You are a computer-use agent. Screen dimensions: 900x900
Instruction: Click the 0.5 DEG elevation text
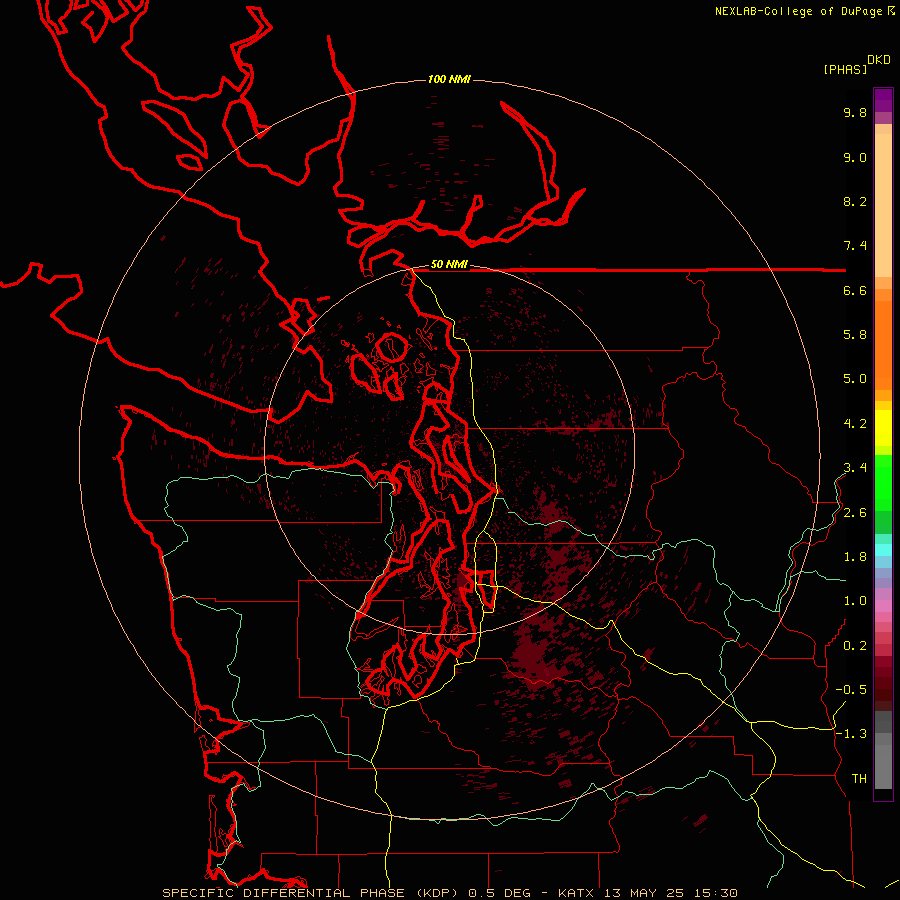pos(501,893)
